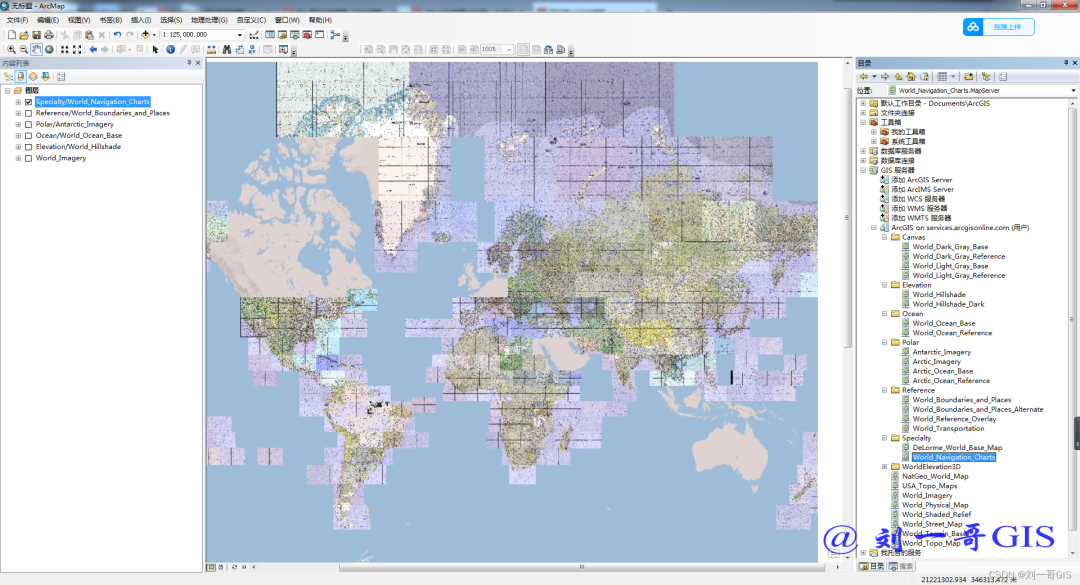Turn on Ocean/World_Ocean_Base layer
The width and height of the screenshot is (1080, 585).
[x=28, y=135]
